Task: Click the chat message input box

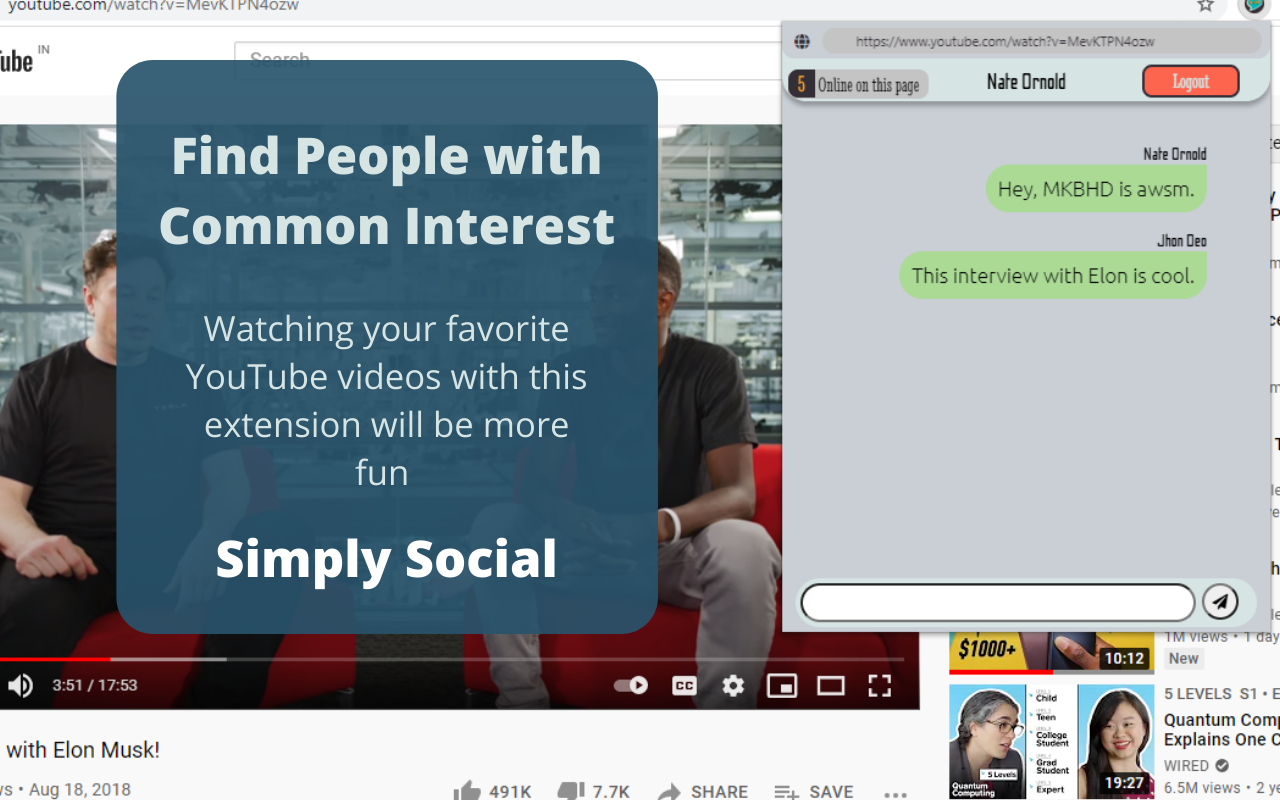Action: [996, 602]
